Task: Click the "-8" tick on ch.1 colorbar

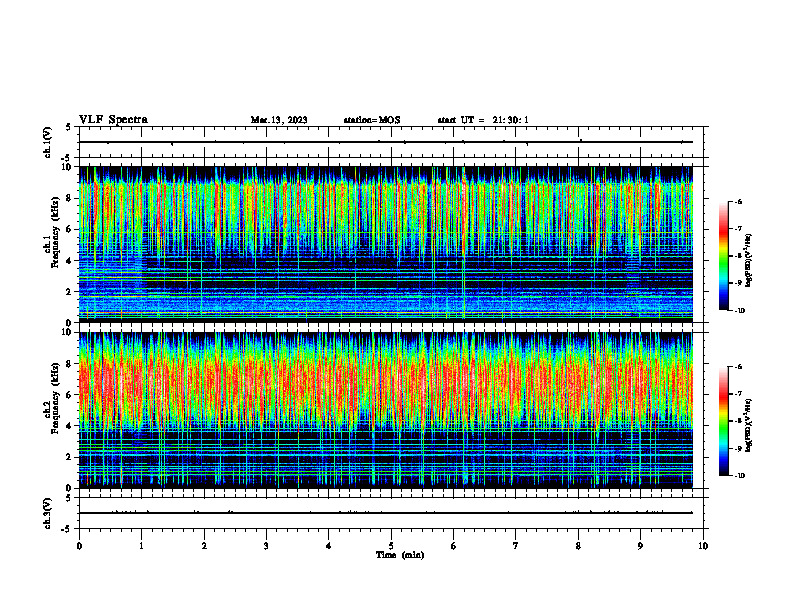Action: pos(738,256)
